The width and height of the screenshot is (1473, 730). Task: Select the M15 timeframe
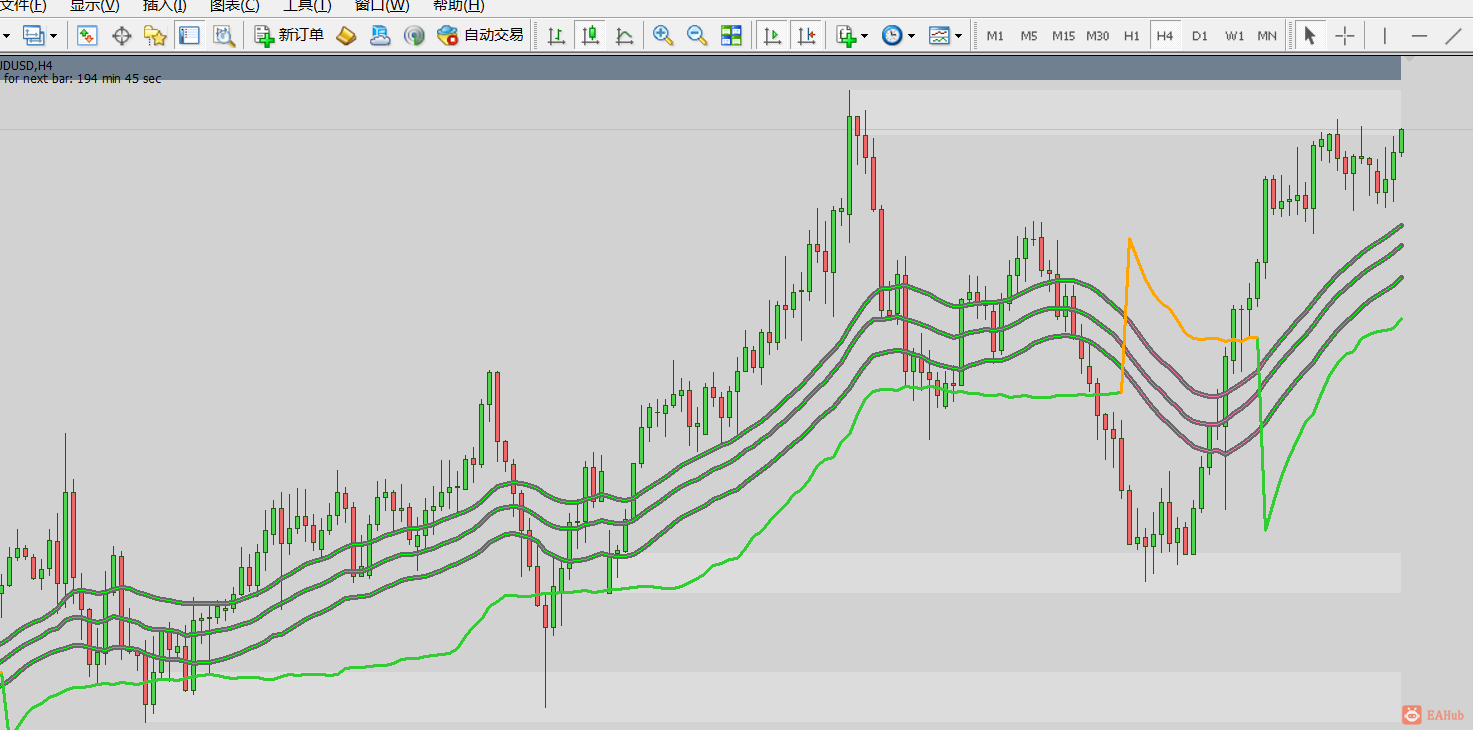1063,36
